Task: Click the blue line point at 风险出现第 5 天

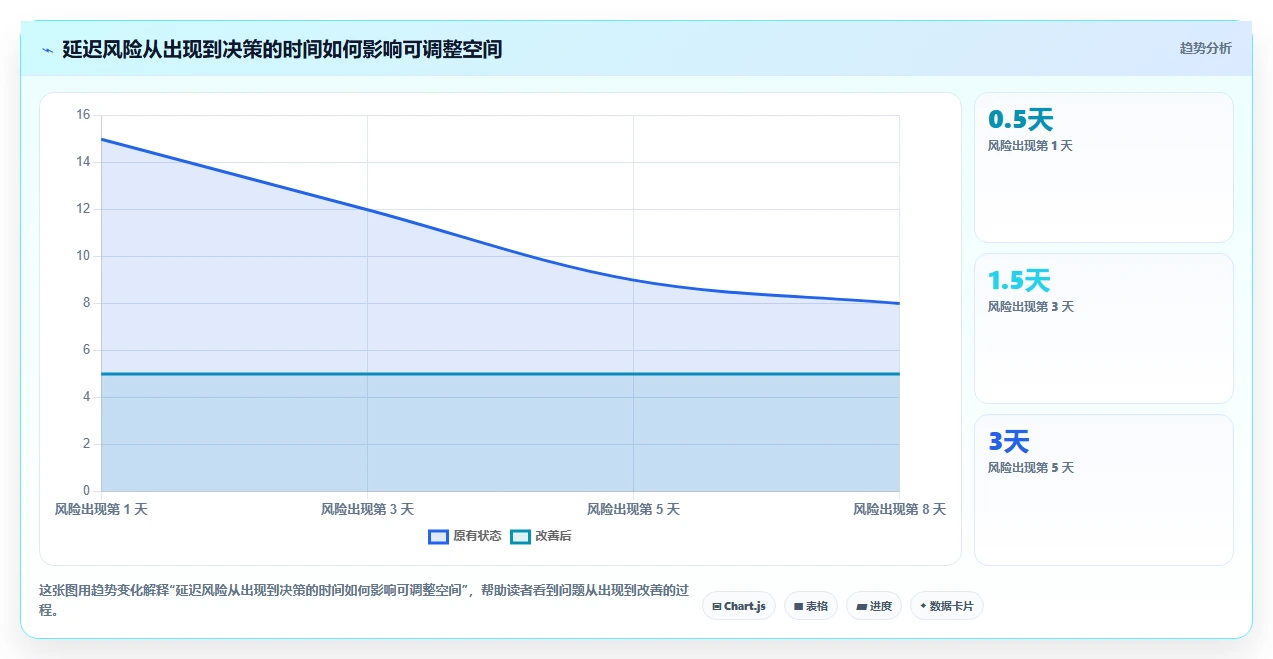Action: tap(633, 280)
